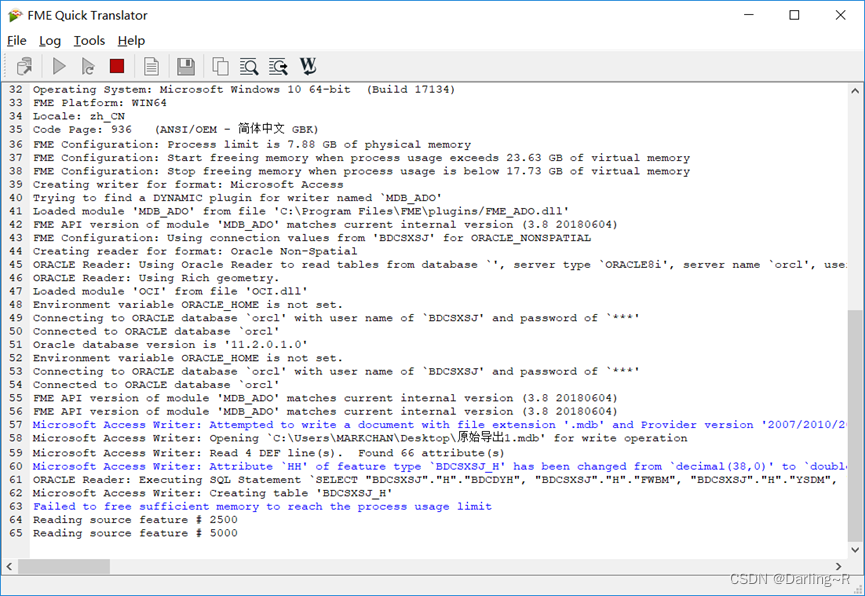Screen dimensions: 865x596
Task: Click the horizontal scrollbar thumb
Action: (x=64, y=566)
